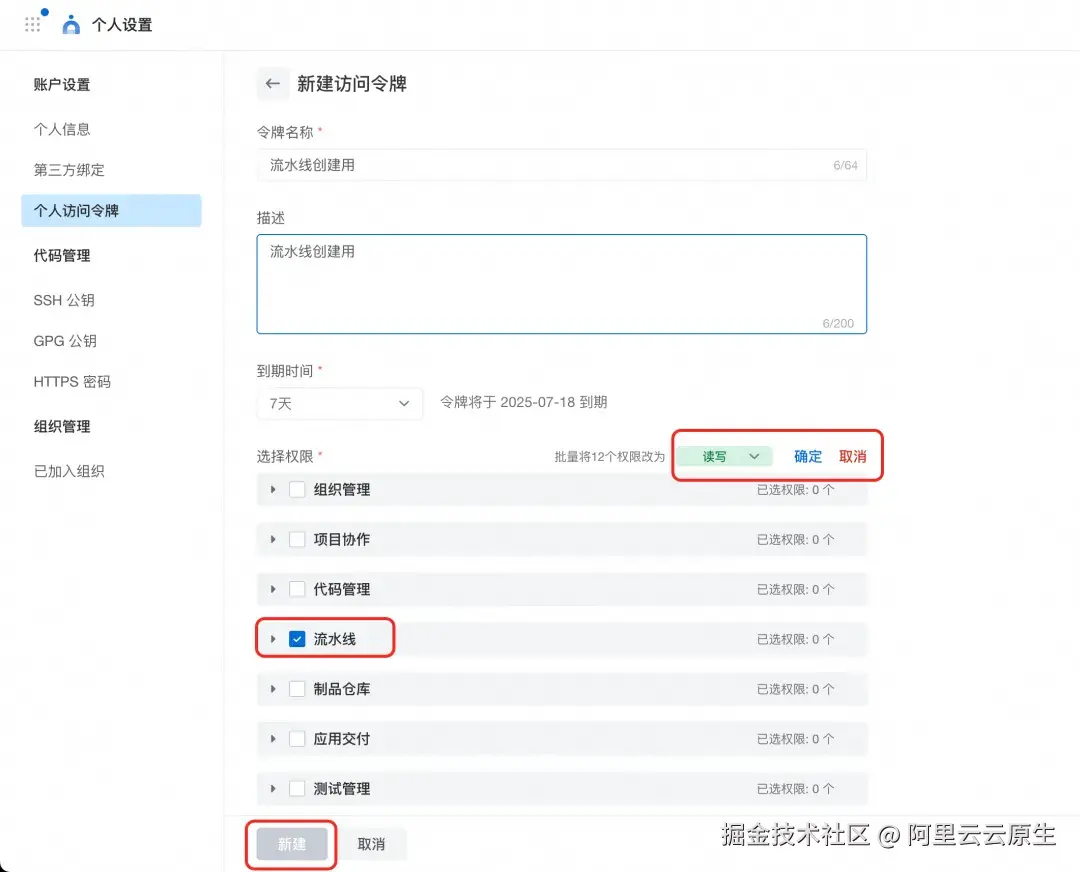Screen dimensions: 1080x872
Task: Check the 测试管理 checkbox
Action: [x=297, y=789]
